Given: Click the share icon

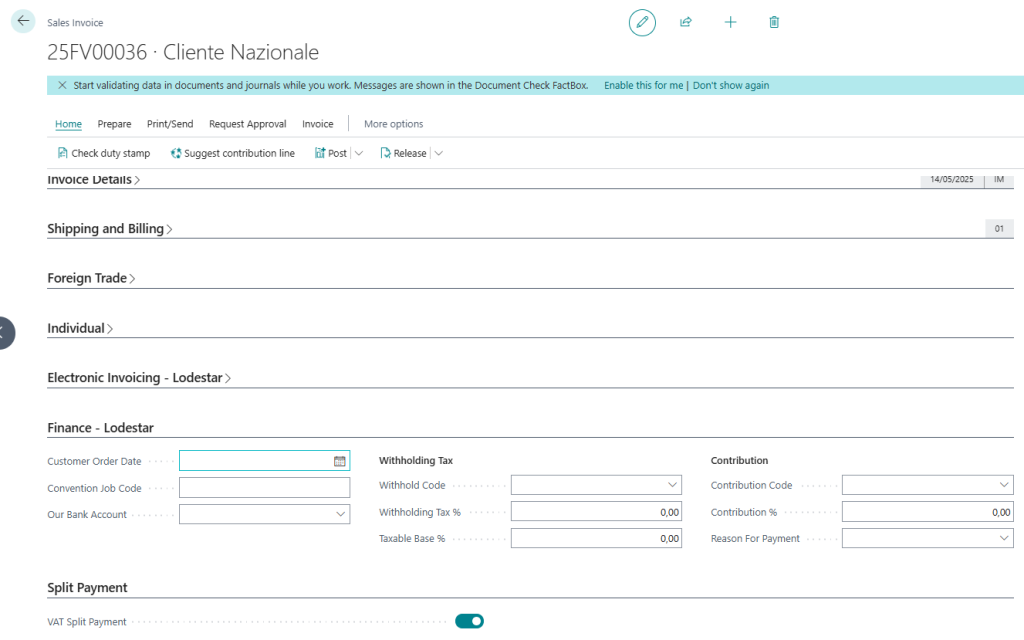Looking at the screenshot, I should pyautogui.click(x=686, y=22).
